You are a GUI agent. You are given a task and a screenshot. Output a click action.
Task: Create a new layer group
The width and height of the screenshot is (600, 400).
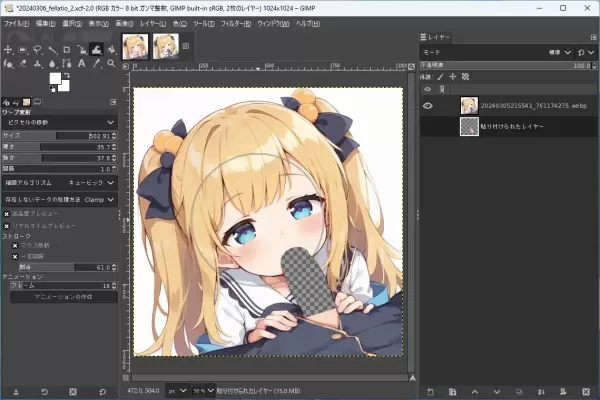pyautogui.click(x=452, y=392)
